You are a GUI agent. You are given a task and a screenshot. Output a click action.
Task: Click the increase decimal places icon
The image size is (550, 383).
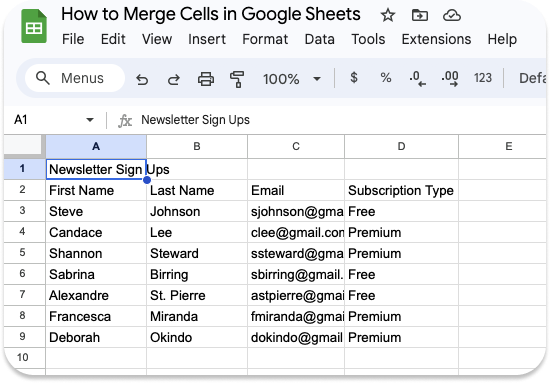450,79
